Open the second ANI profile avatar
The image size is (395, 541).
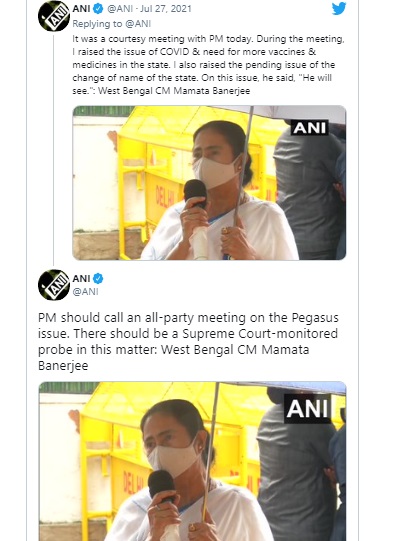(x=54, y=285)
